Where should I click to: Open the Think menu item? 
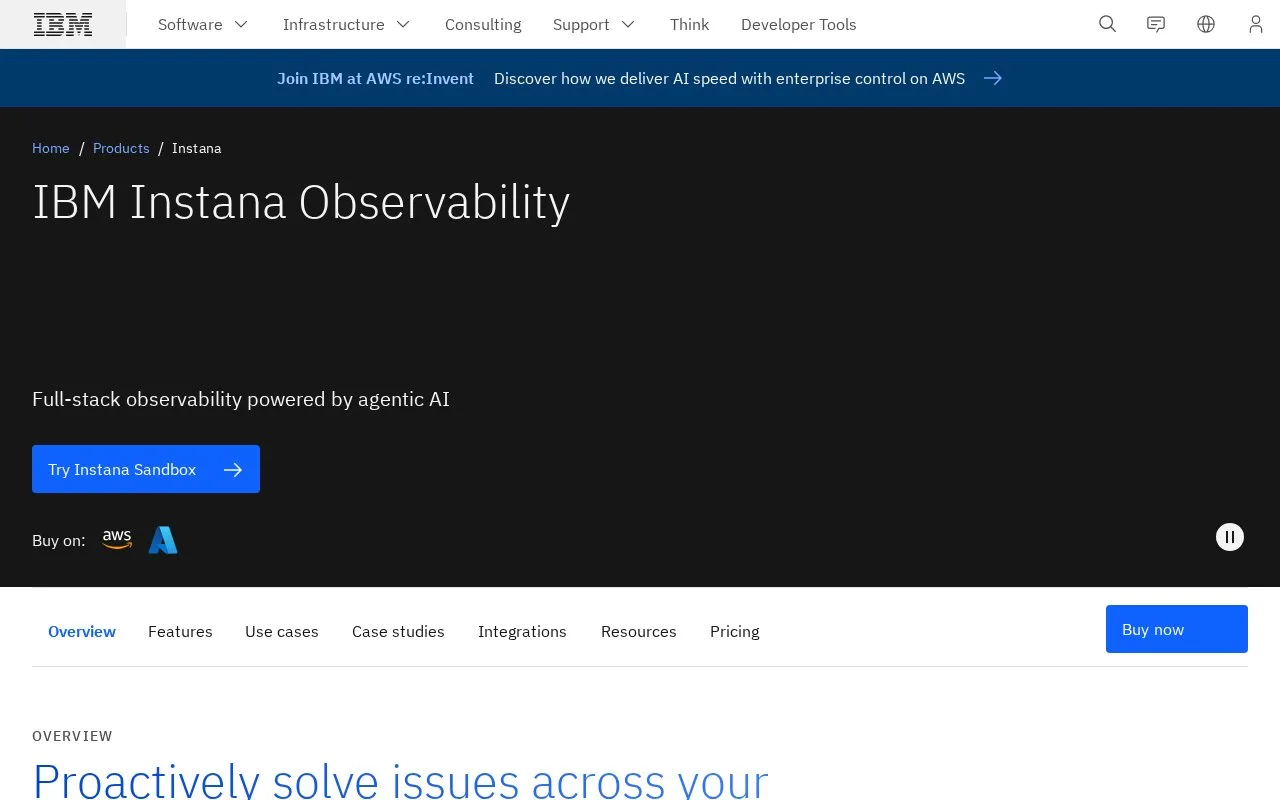689,24
